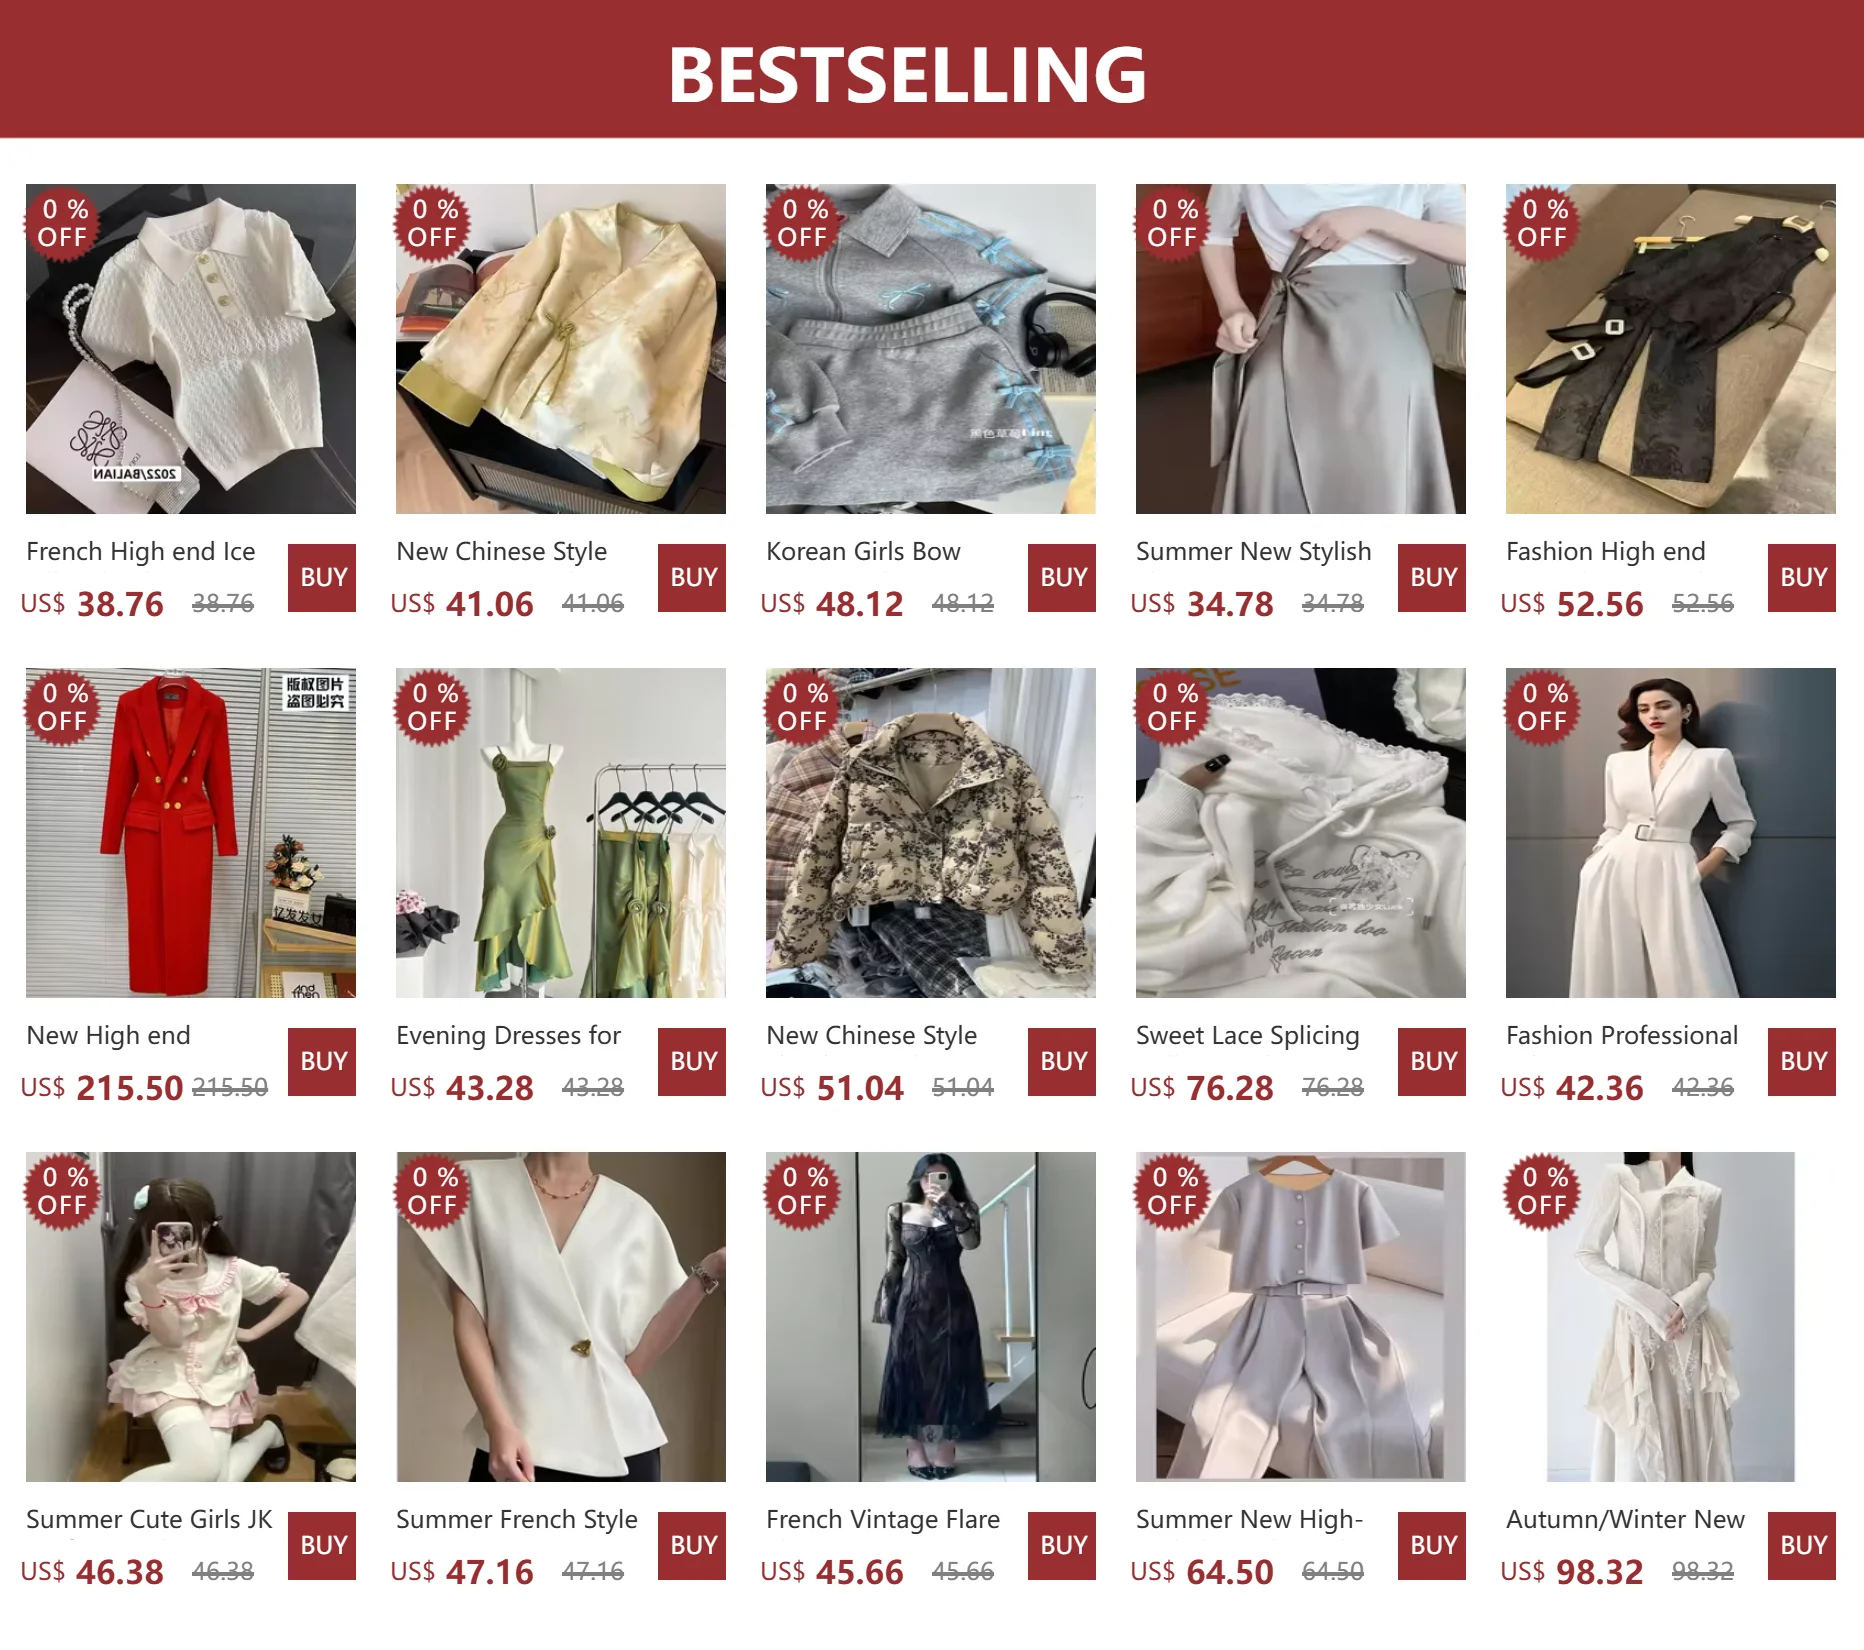
Task: View the red New High end coat photo
Action: click(x=191, y=833)
